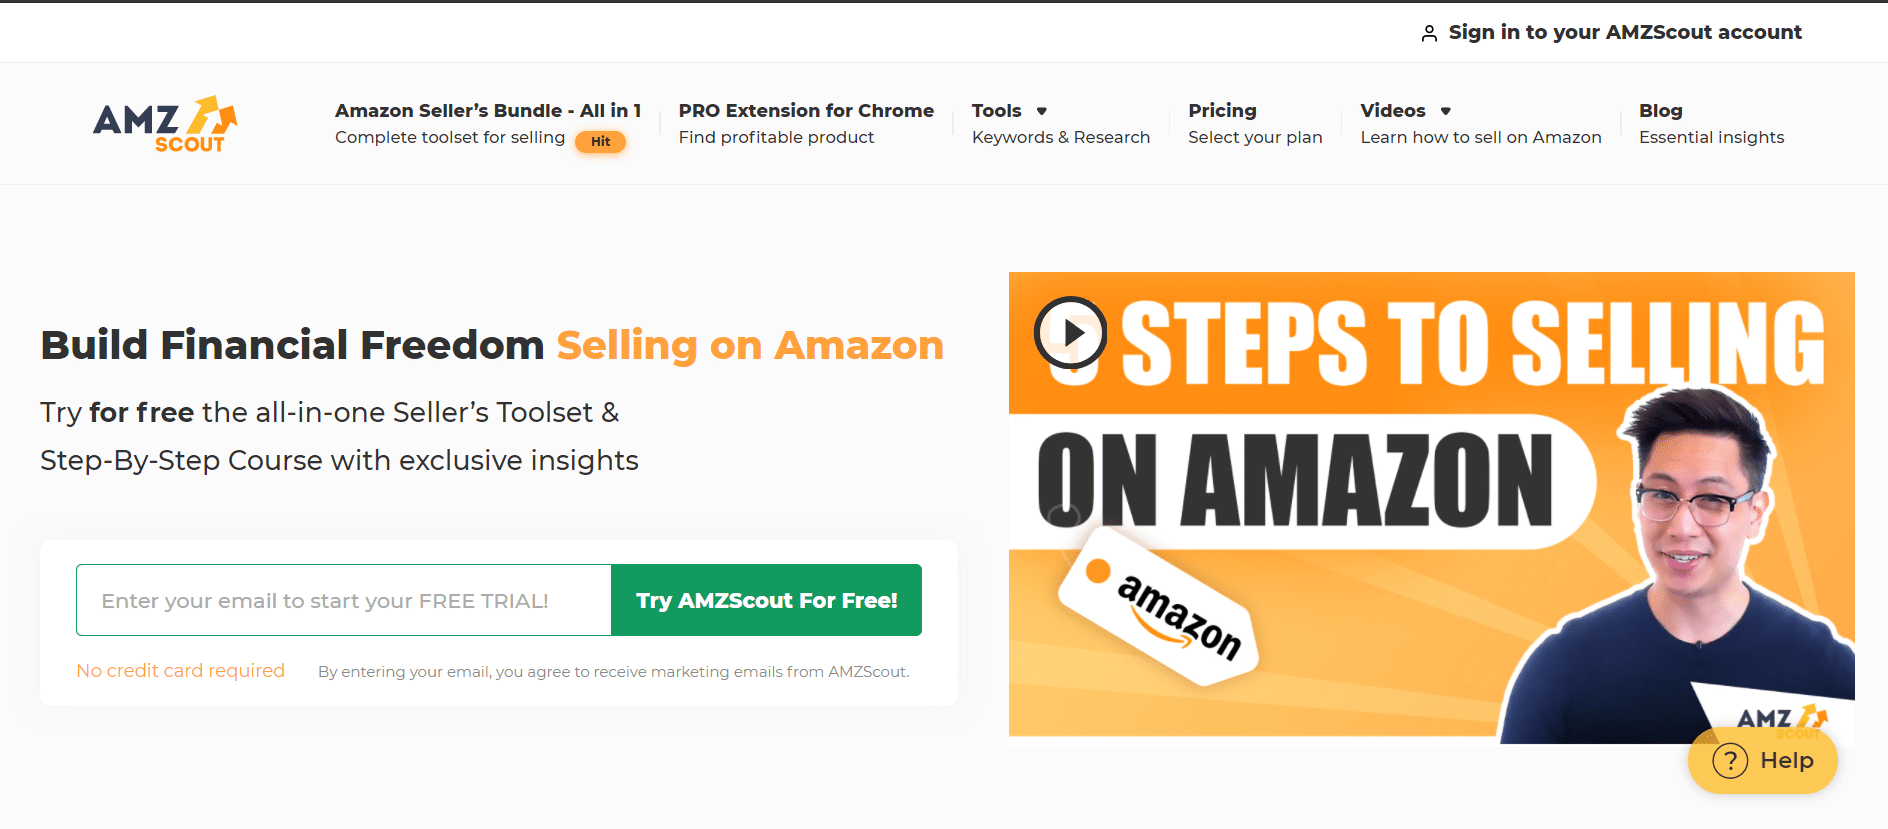
Task: Click the Selling on Amazon headline text
Action: click(x=749, y=346)
